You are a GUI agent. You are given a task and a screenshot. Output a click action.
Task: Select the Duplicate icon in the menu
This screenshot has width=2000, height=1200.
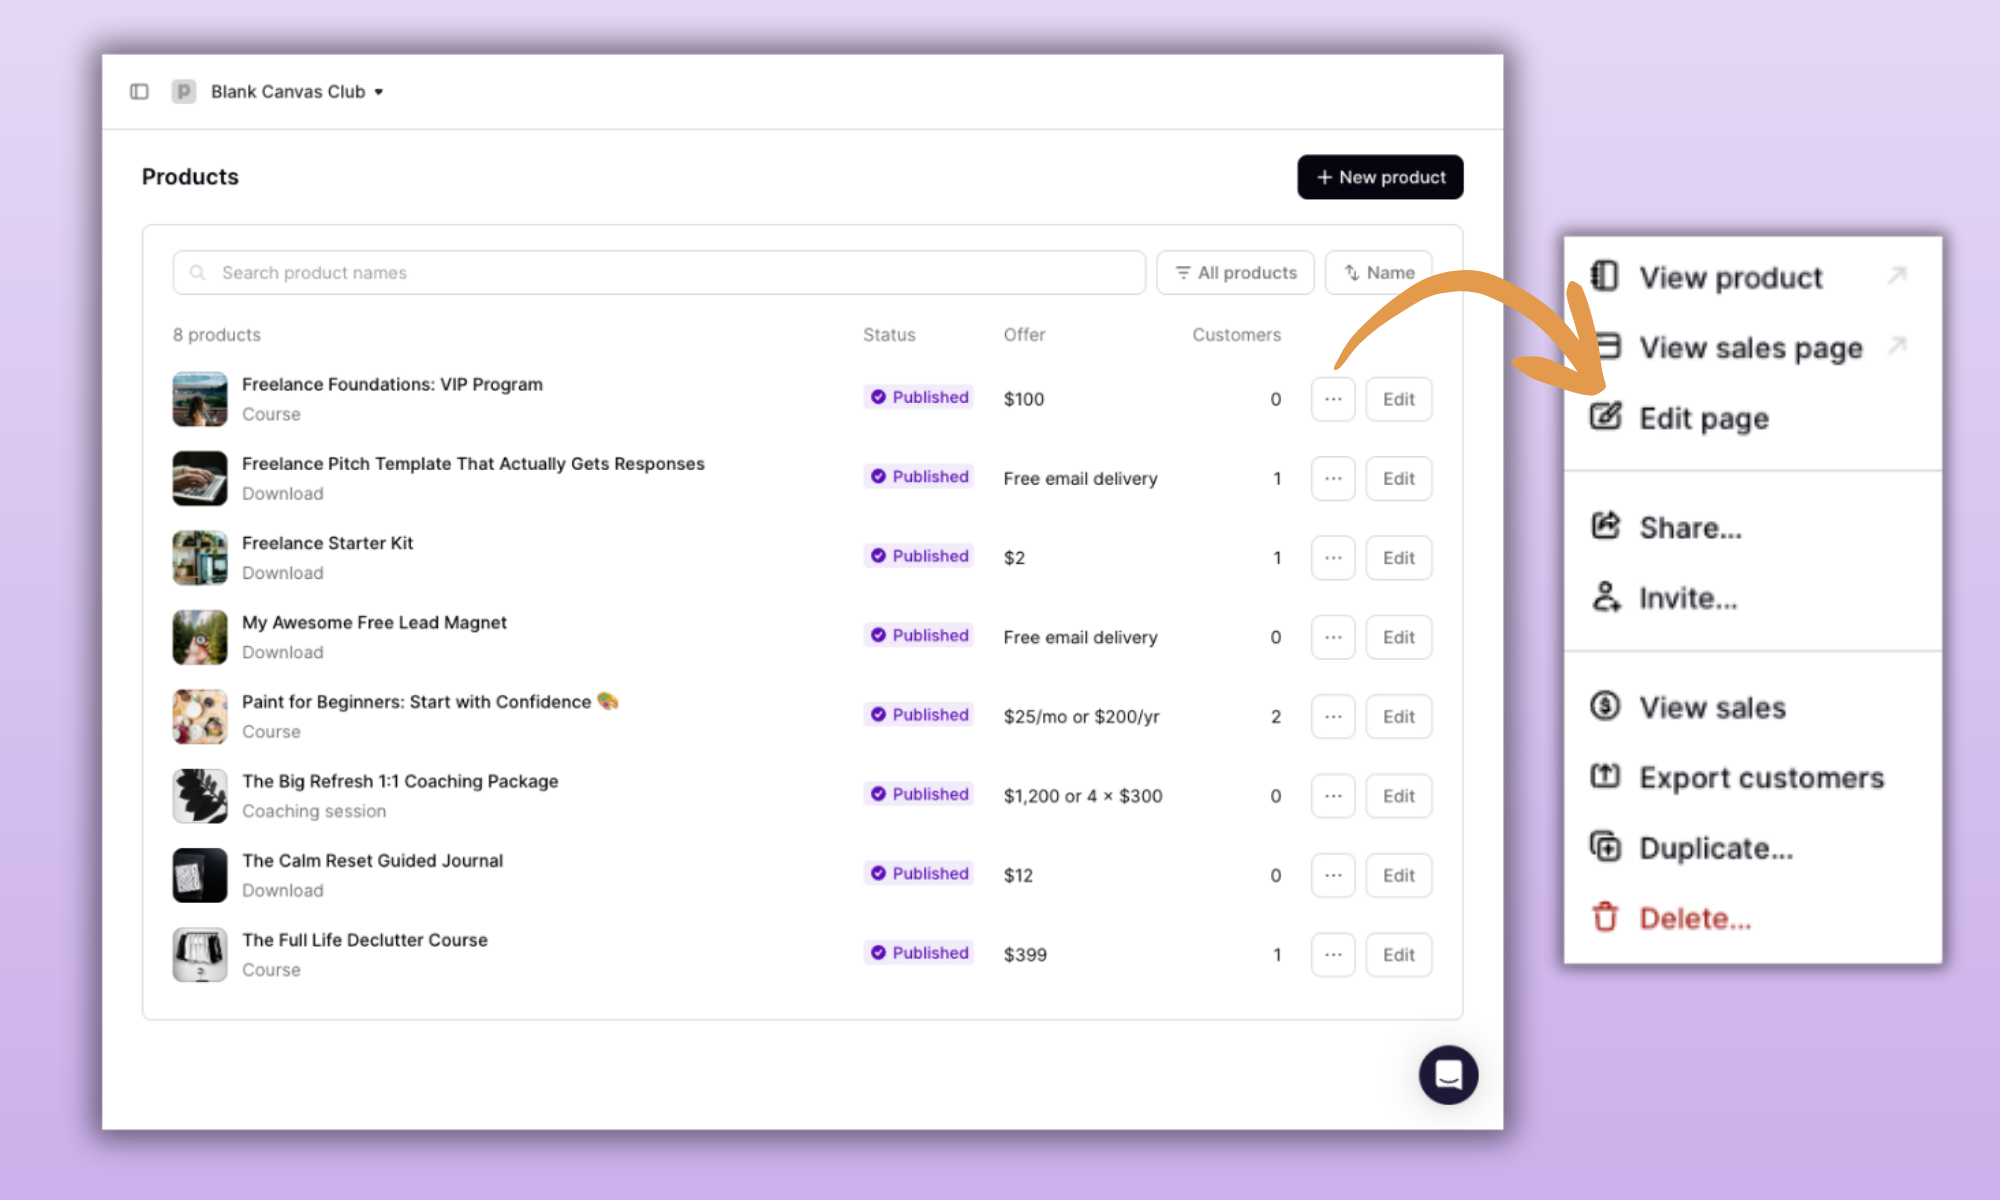(1606, 847)
